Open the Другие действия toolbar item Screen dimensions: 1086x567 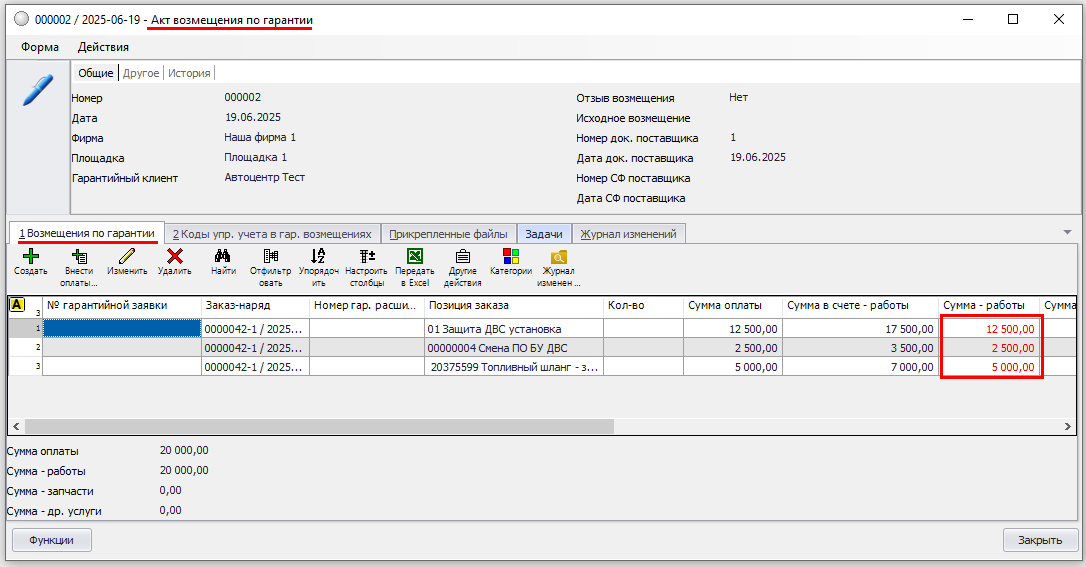click(x=462, y=257)
